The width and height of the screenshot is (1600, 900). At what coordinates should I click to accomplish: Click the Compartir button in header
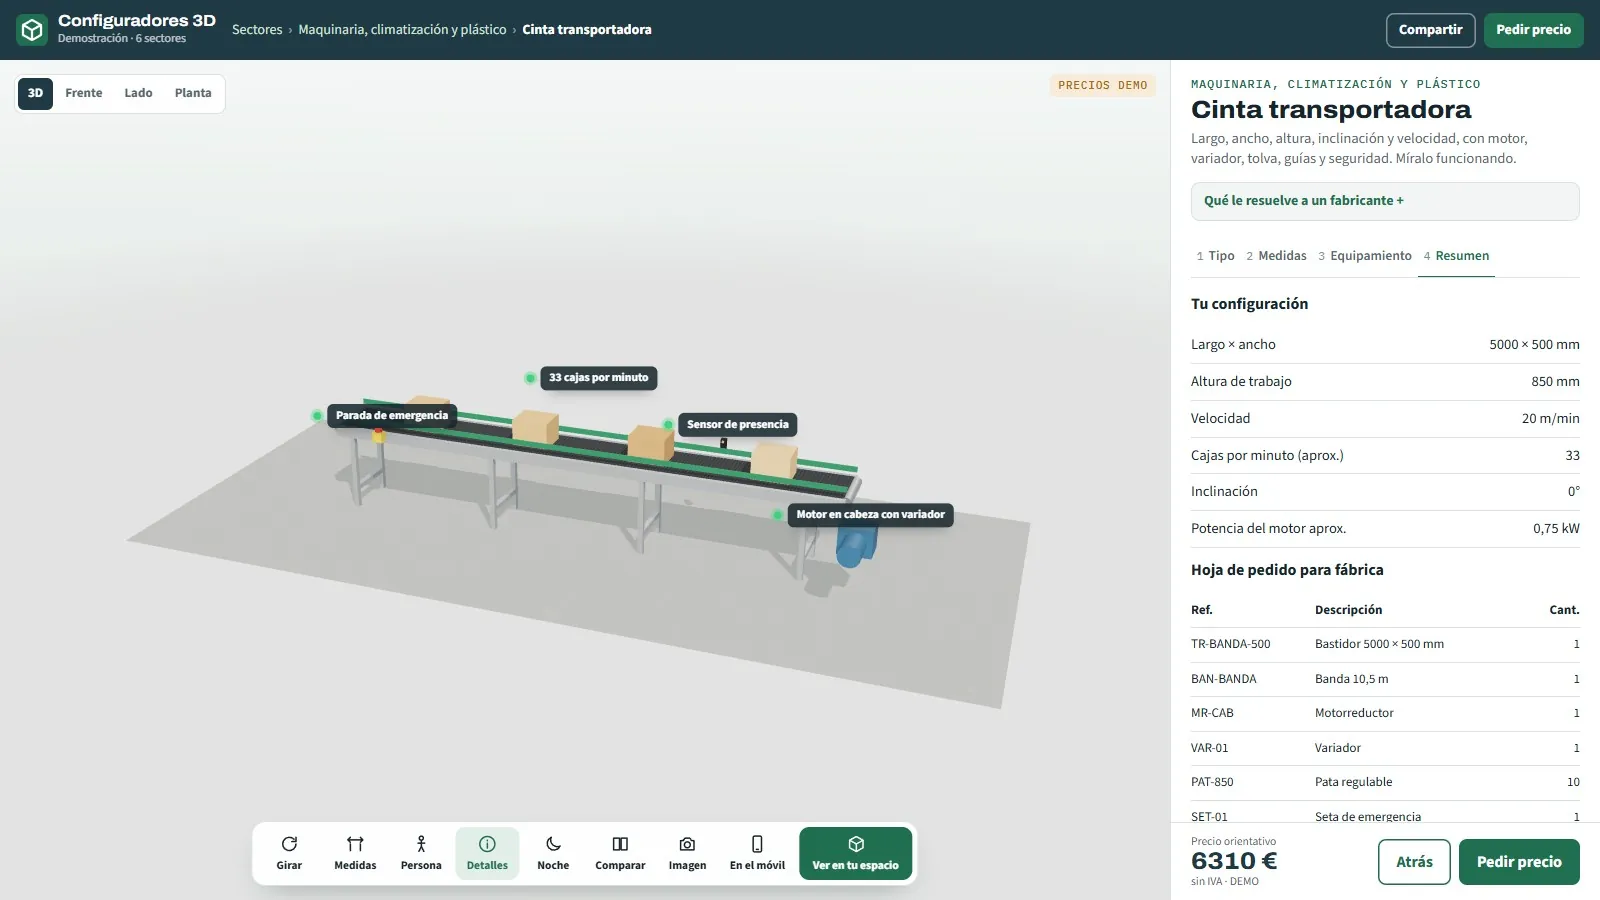pos(1430,30)
